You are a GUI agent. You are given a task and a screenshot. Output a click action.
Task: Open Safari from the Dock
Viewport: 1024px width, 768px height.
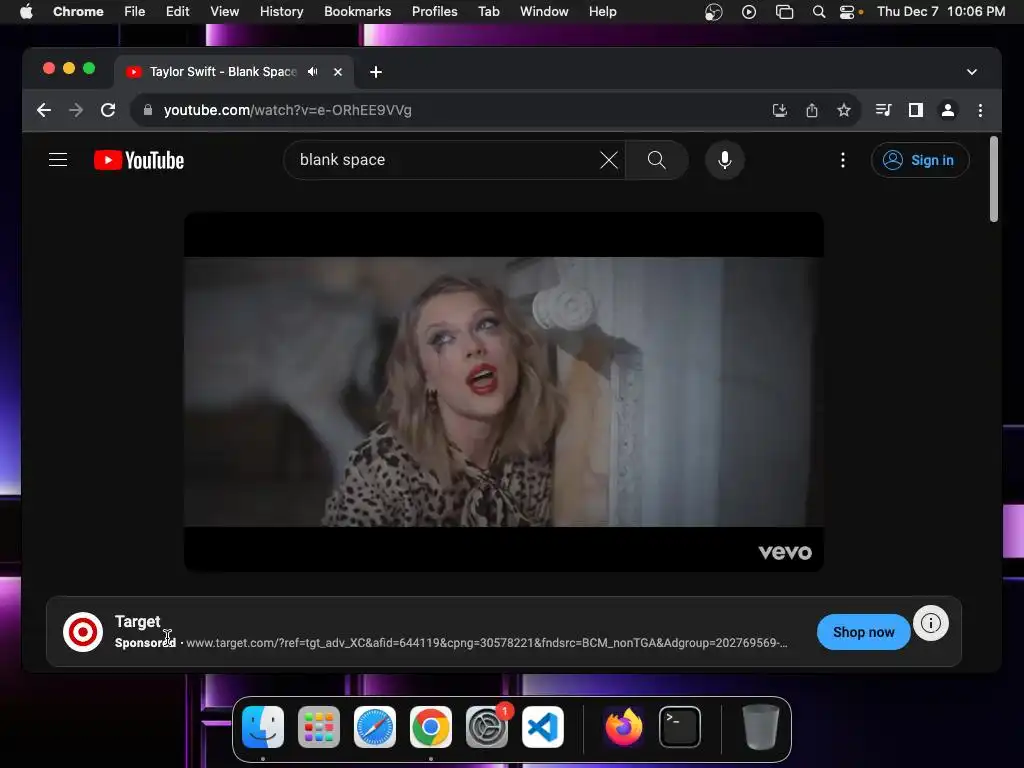[375, 727]
